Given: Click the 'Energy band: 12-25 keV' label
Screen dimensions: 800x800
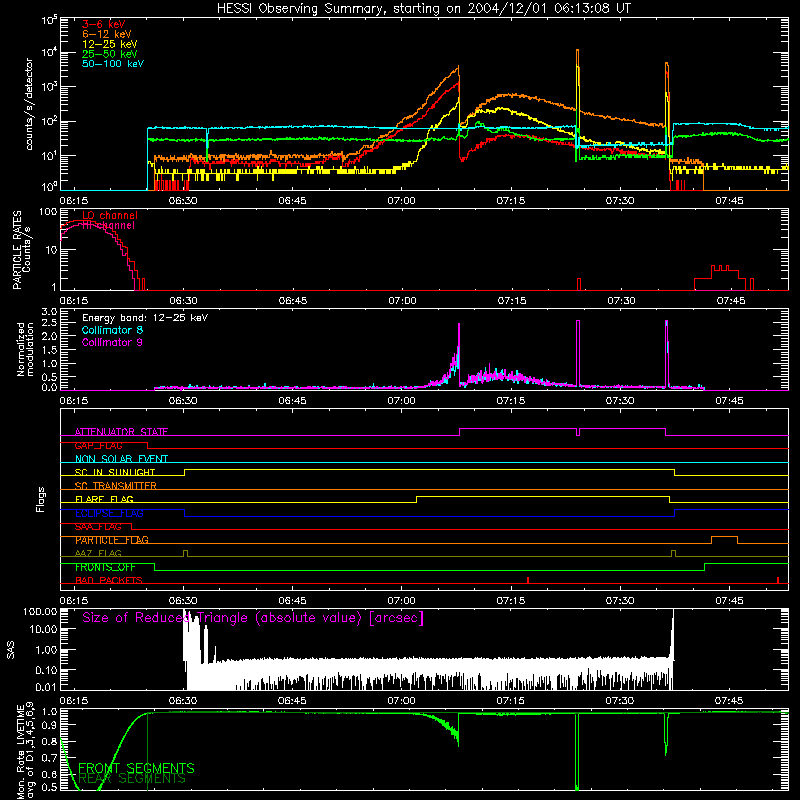Looking at the screenshot, I should (145, 318).
